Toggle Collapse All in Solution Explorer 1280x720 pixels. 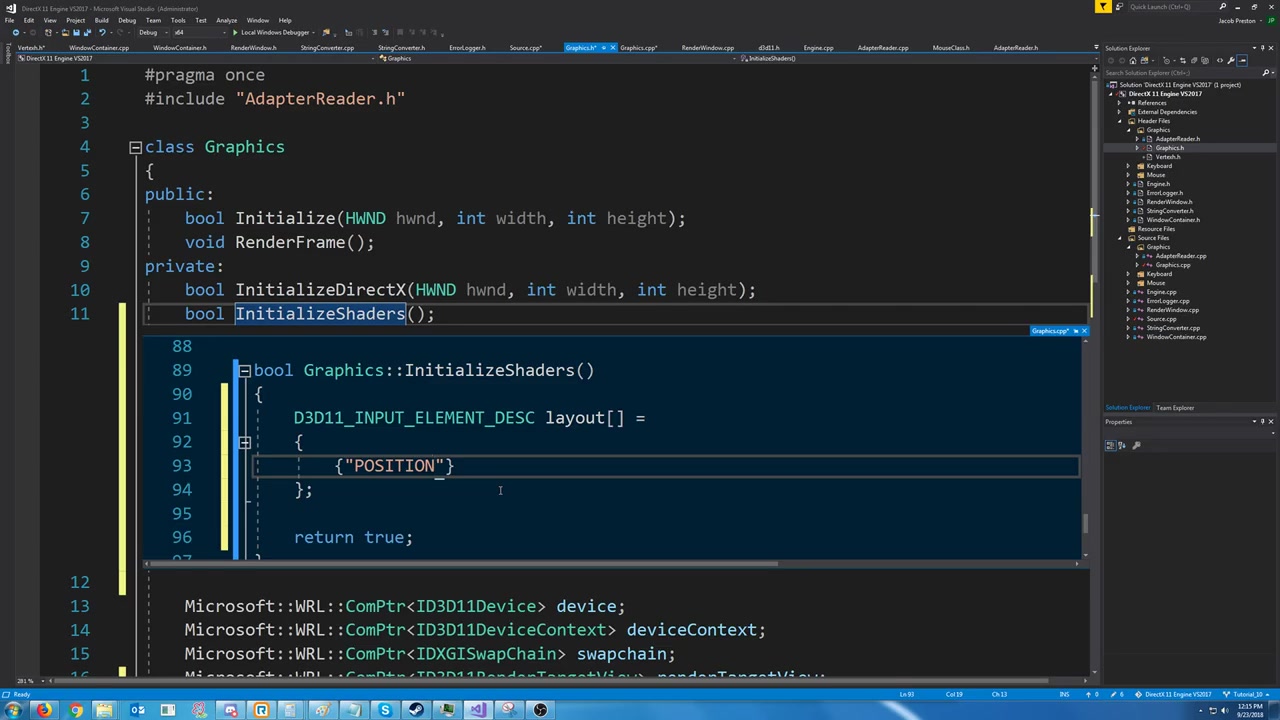pyautogui.click(x=1194, y=61)
